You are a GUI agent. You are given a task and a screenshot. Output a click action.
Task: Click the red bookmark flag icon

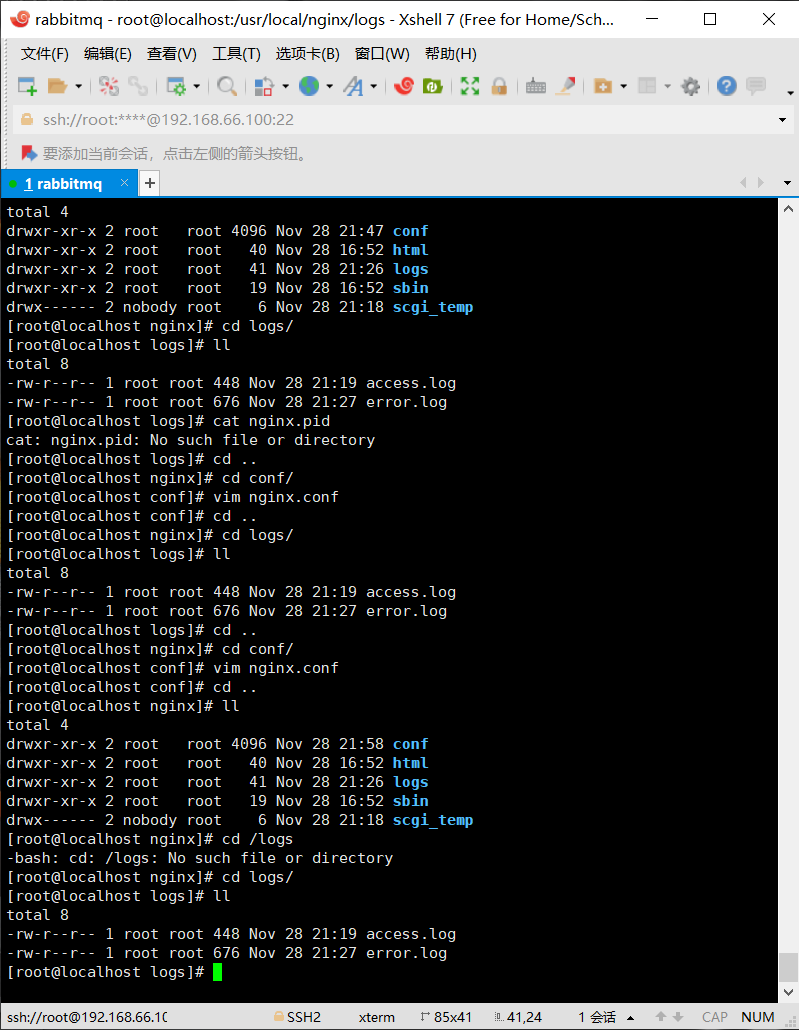pyautogui.click(x=29, y=154)
